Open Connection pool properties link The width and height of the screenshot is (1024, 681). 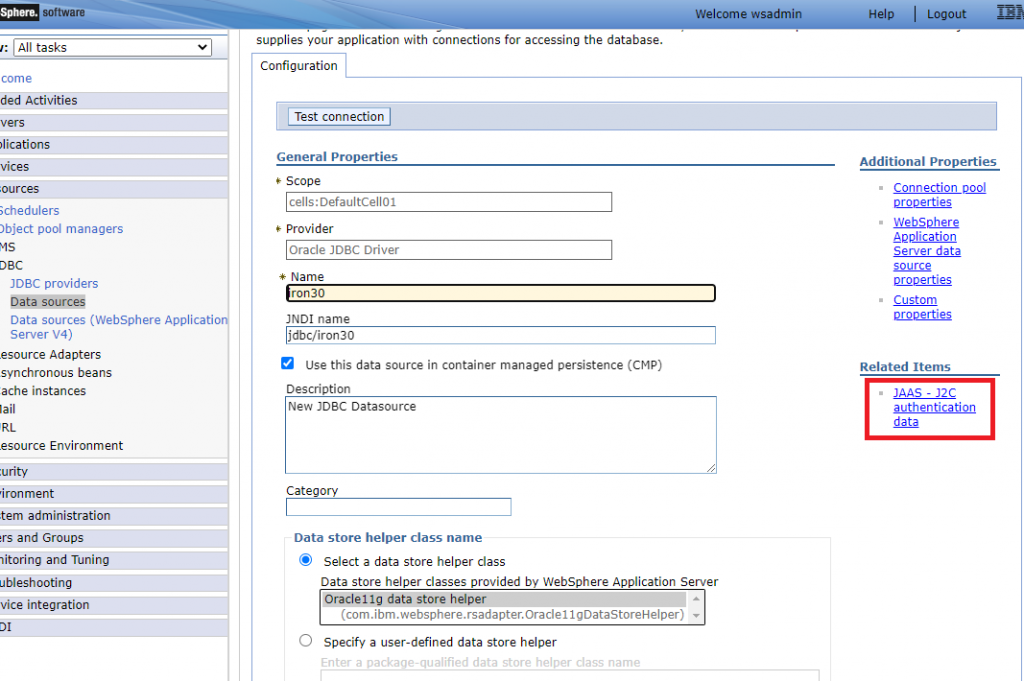[x=939, y=195]
